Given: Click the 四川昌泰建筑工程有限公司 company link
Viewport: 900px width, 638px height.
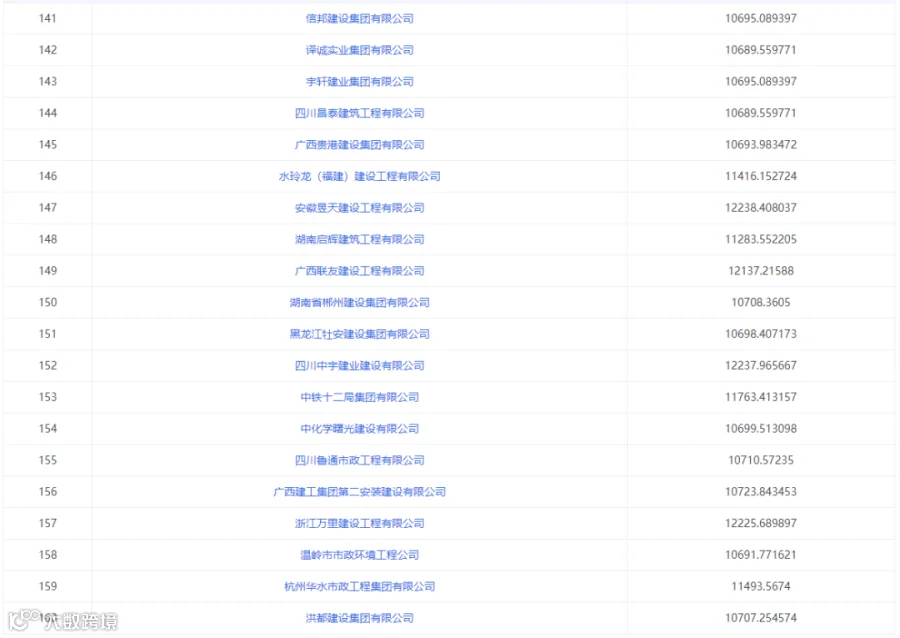Looking at the screenshot, I should [x=359, y=113].
